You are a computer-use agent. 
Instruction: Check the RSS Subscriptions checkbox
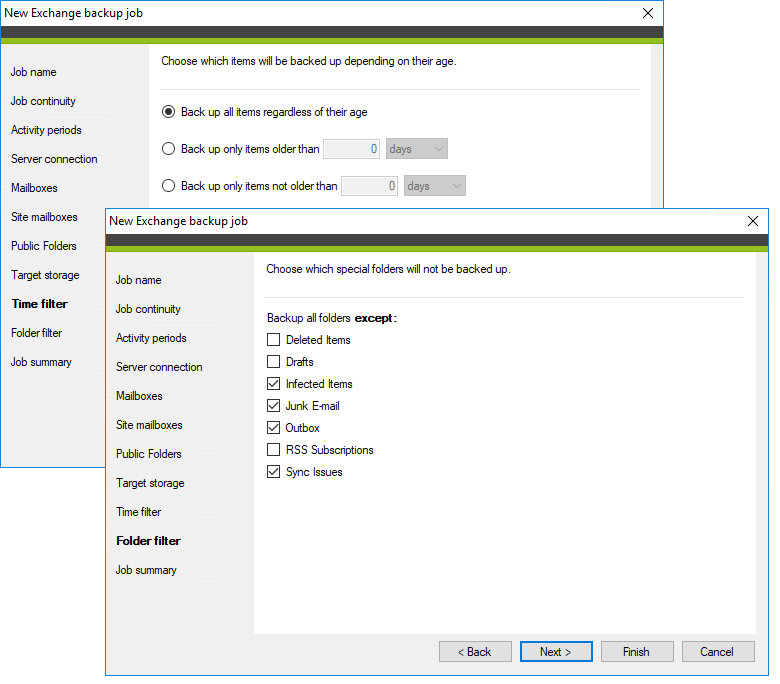pos(274,450)
